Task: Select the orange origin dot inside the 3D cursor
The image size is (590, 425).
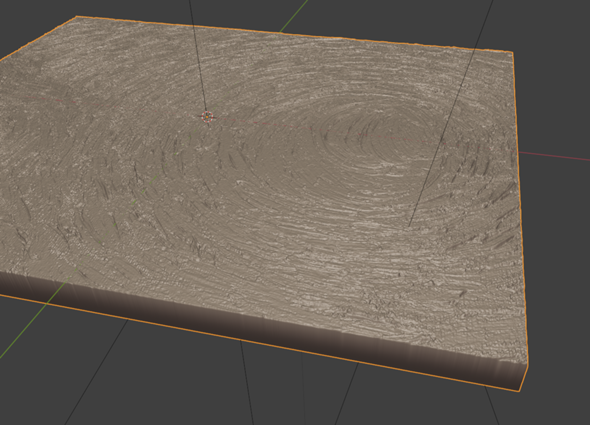Action: pos(207,117)
